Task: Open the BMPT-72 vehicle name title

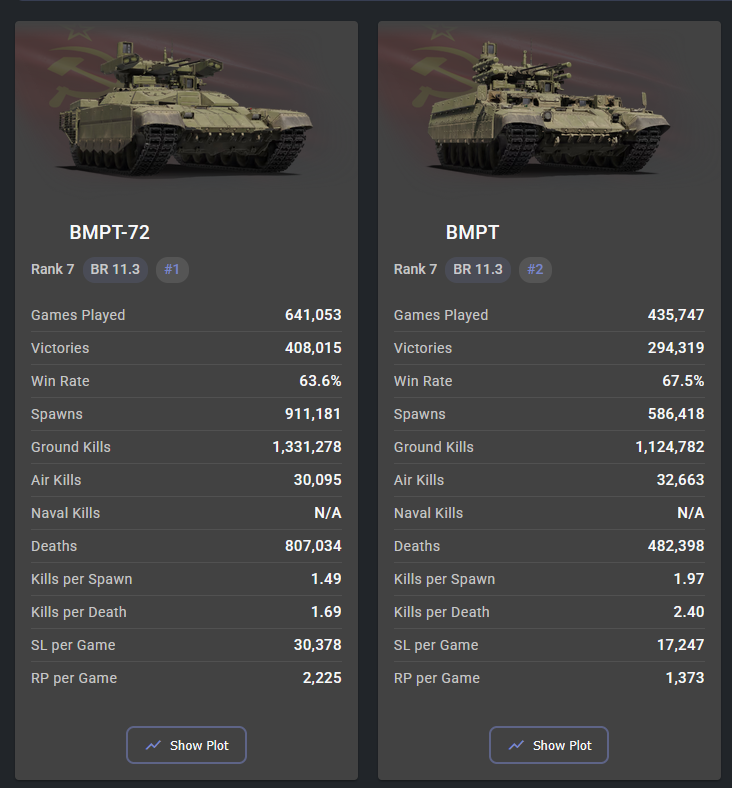Action: point(109,233)
